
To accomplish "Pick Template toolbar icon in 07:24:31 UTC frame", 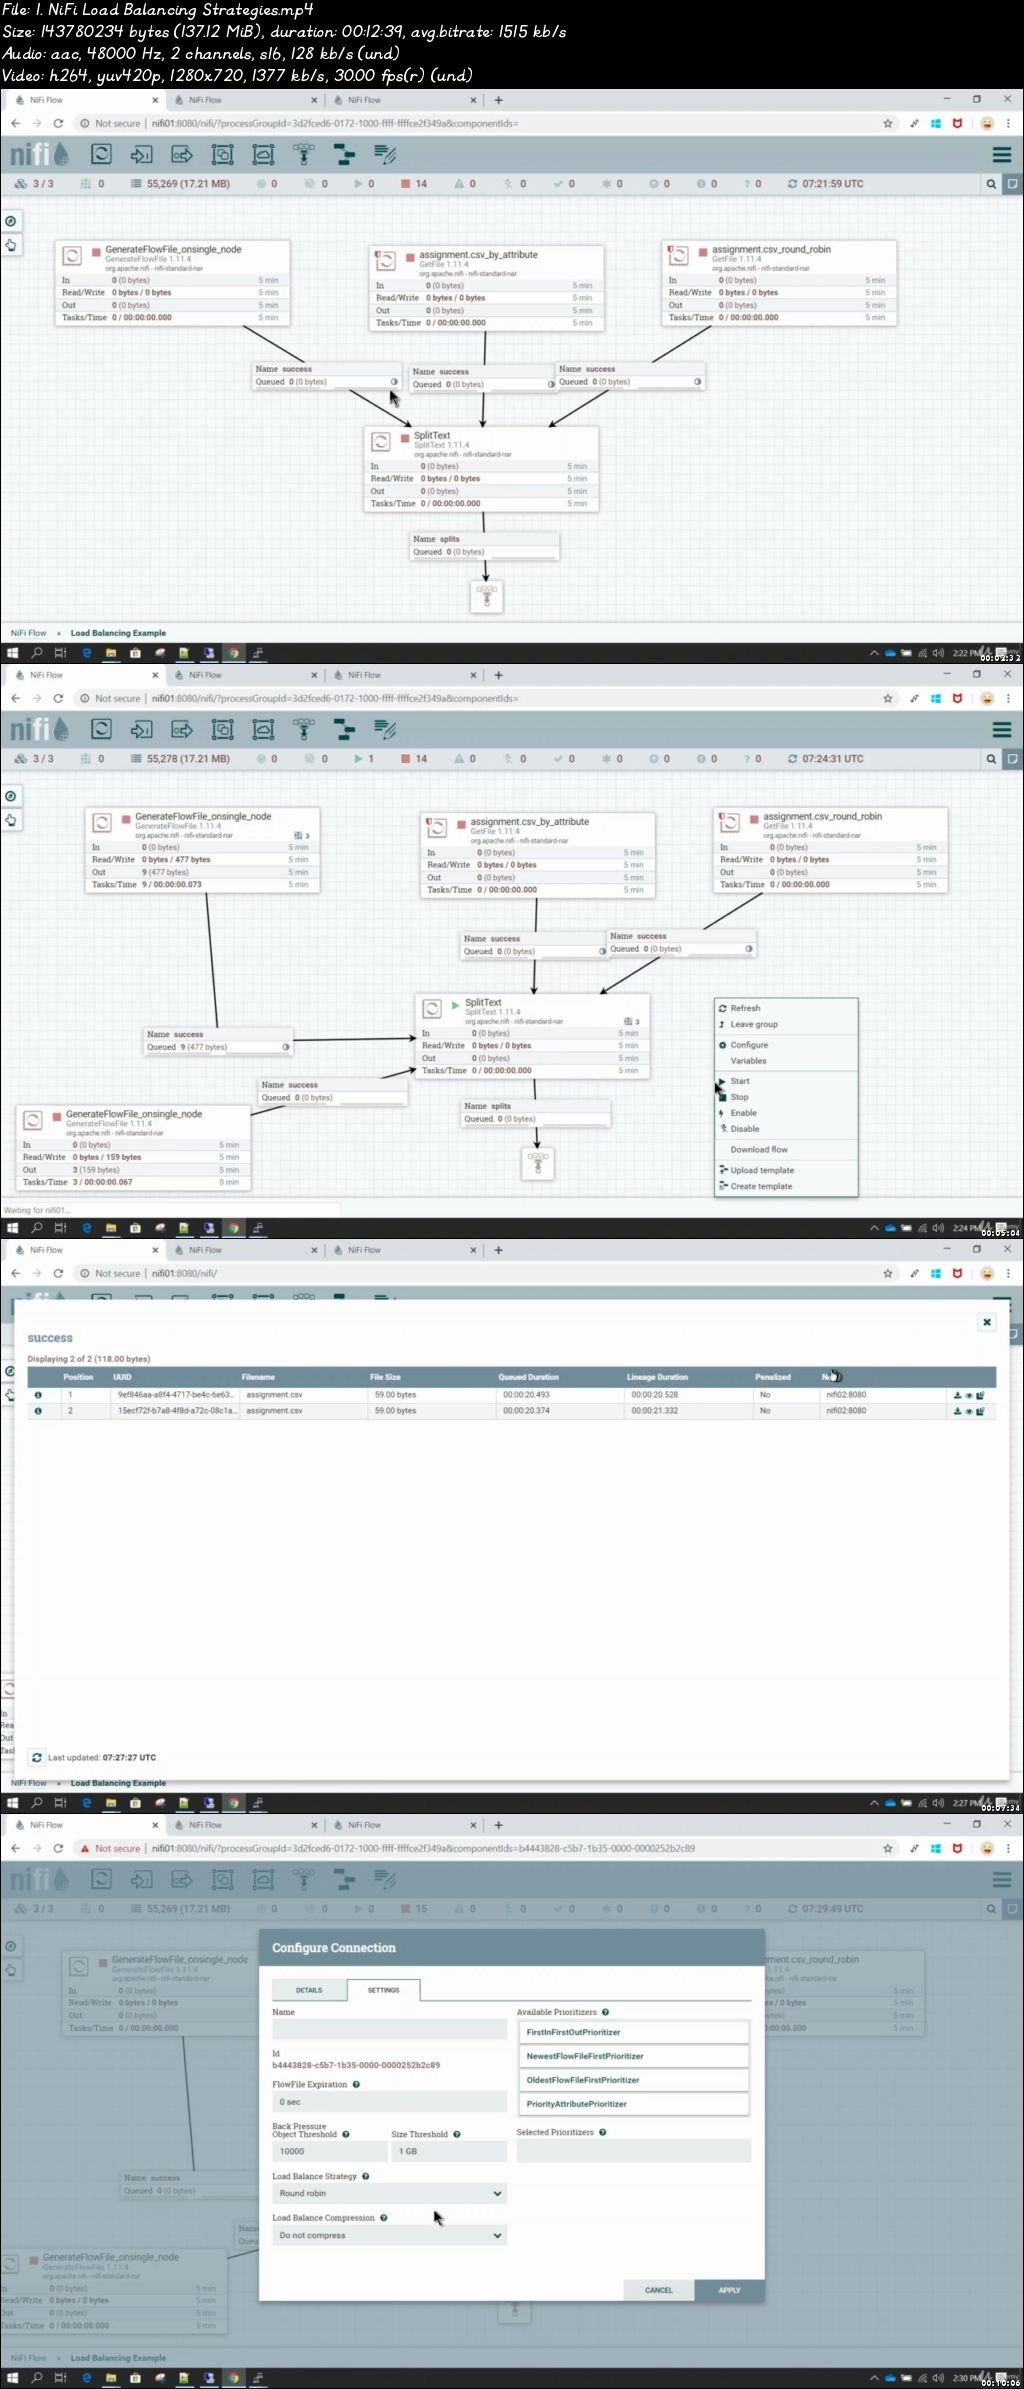I will [x=344, y=729].
